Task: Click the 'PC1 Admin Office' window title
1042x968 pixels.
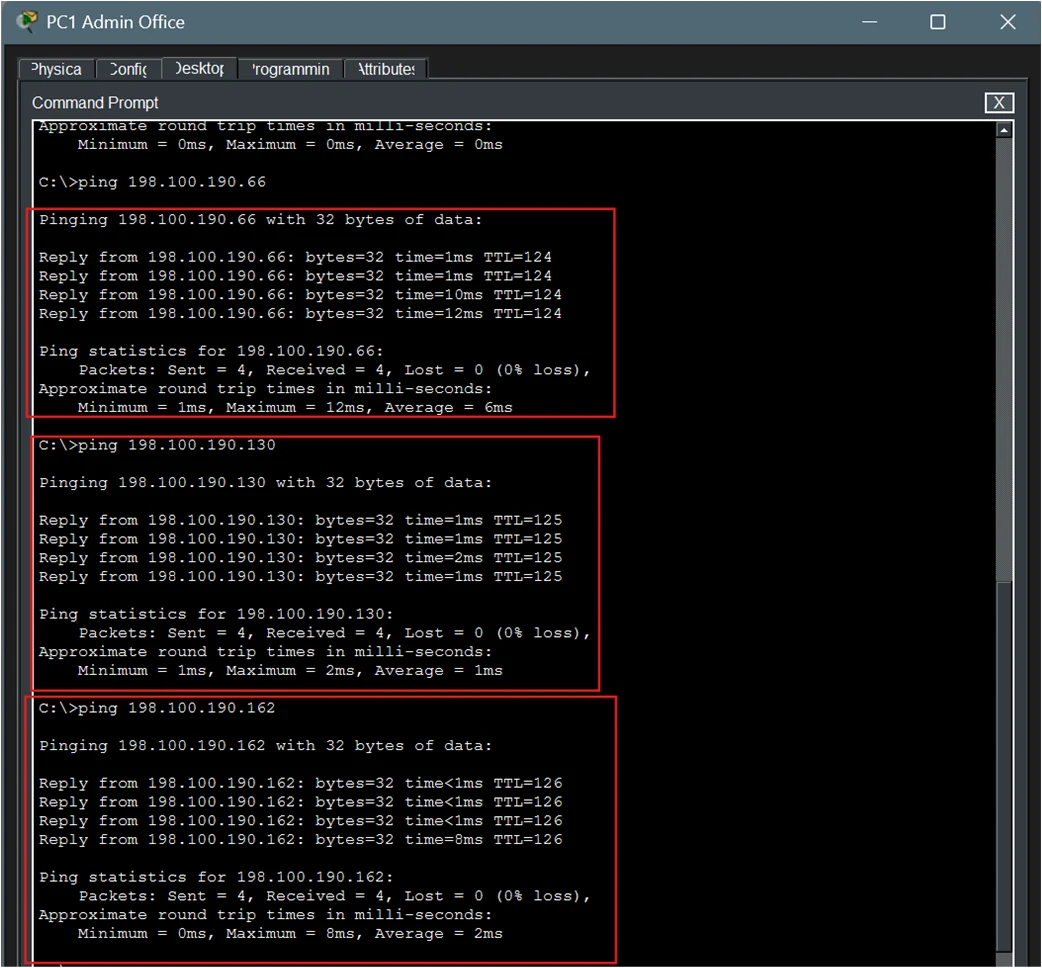Action: coord(115,22)
